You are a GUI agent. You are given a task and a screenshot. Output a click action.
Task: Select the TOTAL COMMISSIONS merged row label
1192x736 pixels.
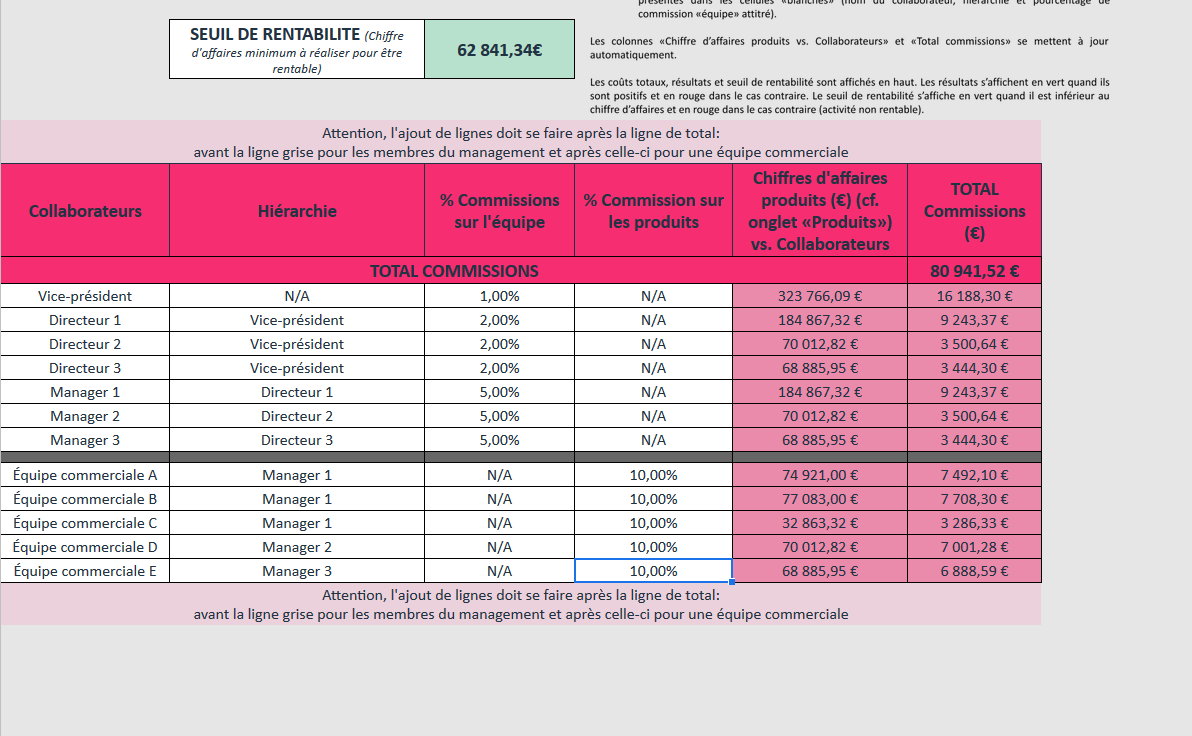(454, 271)
